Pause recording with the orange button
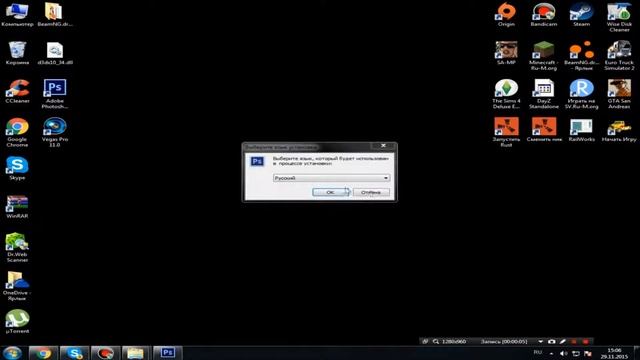640x360 pixels. (574, 341)
